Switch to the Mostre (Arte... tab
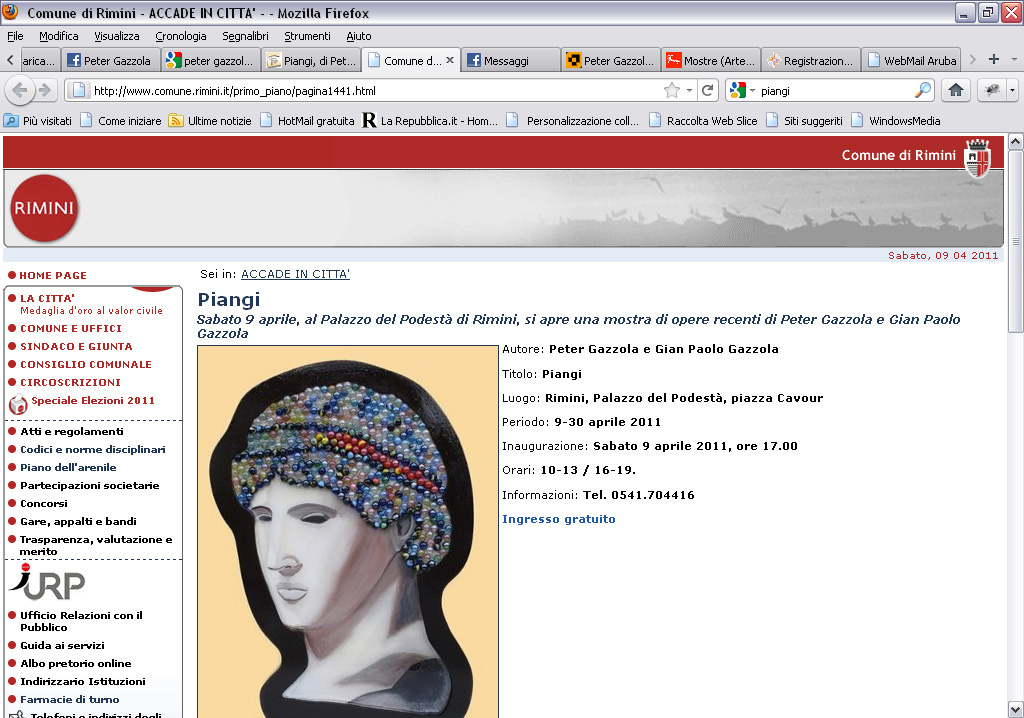This screenshot has height=718, width=1024. pyautogui.click(x=711, y=60)
